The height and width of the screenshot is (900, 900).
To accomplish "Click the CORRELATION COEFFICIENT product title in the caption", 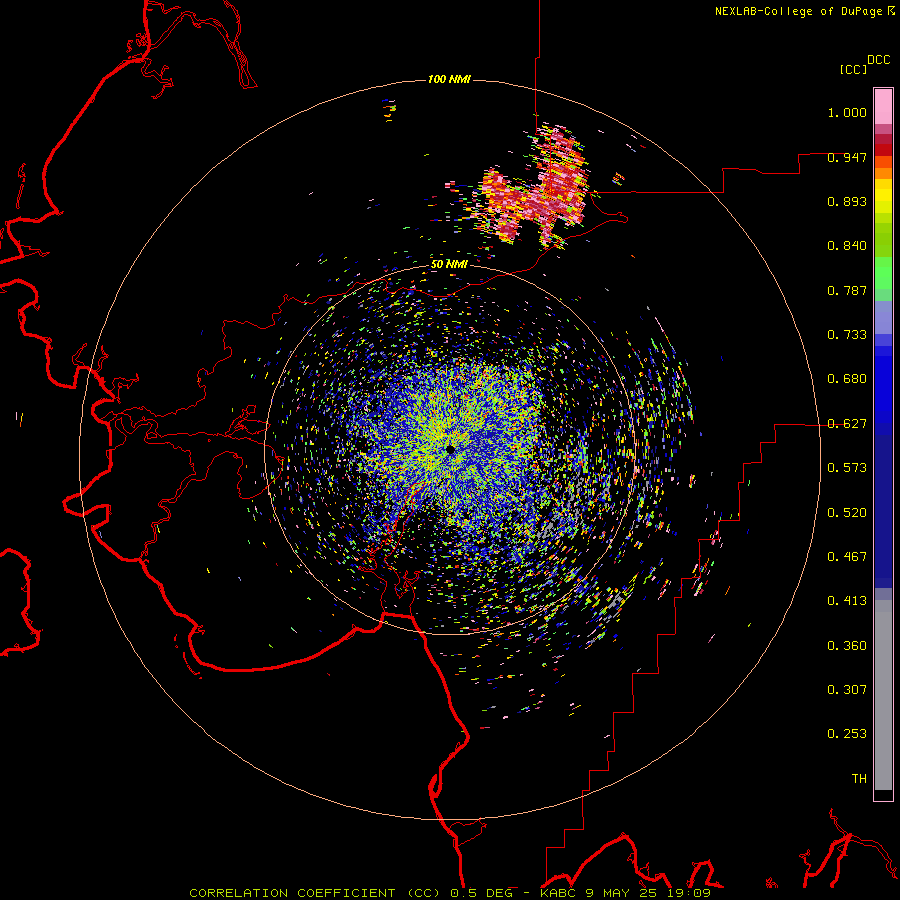I will 292,893.
